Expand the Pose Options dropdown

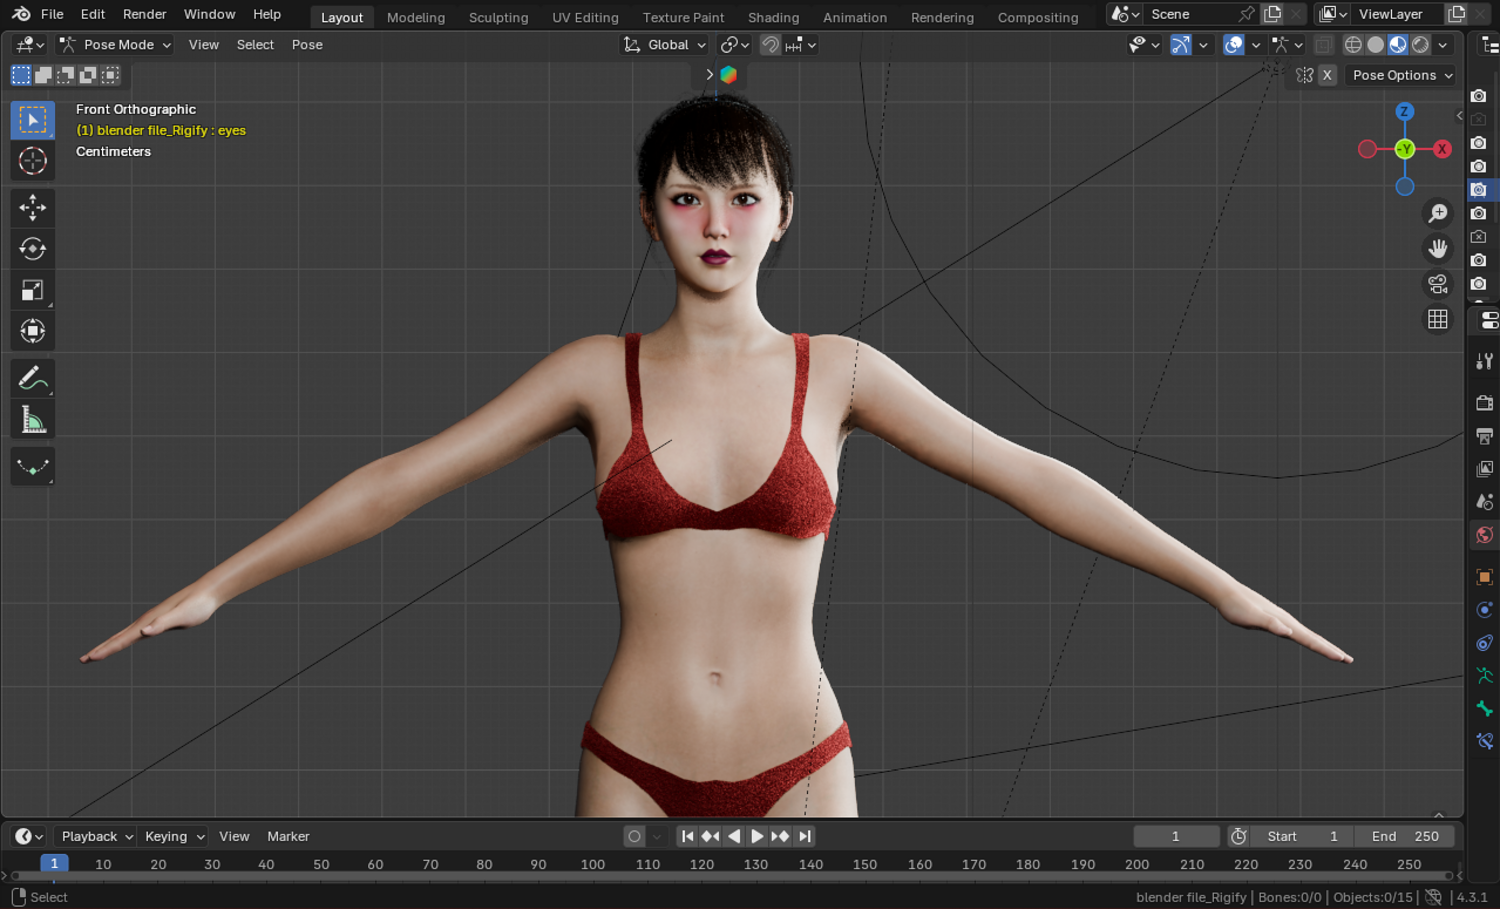click(x=1400, y=75)
